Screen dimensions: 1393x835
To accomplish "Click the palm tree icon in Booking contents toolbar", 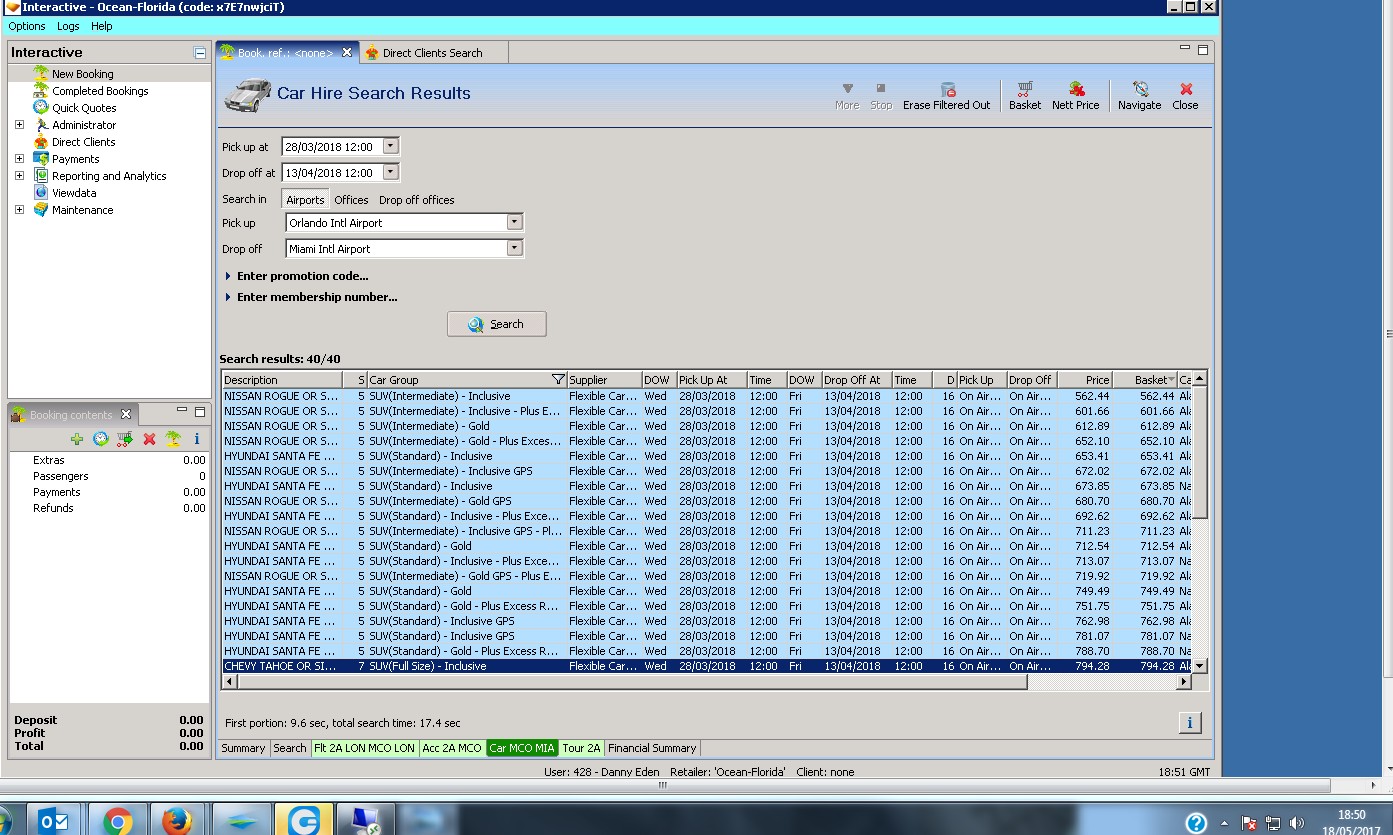I will (x=173, y=439).
